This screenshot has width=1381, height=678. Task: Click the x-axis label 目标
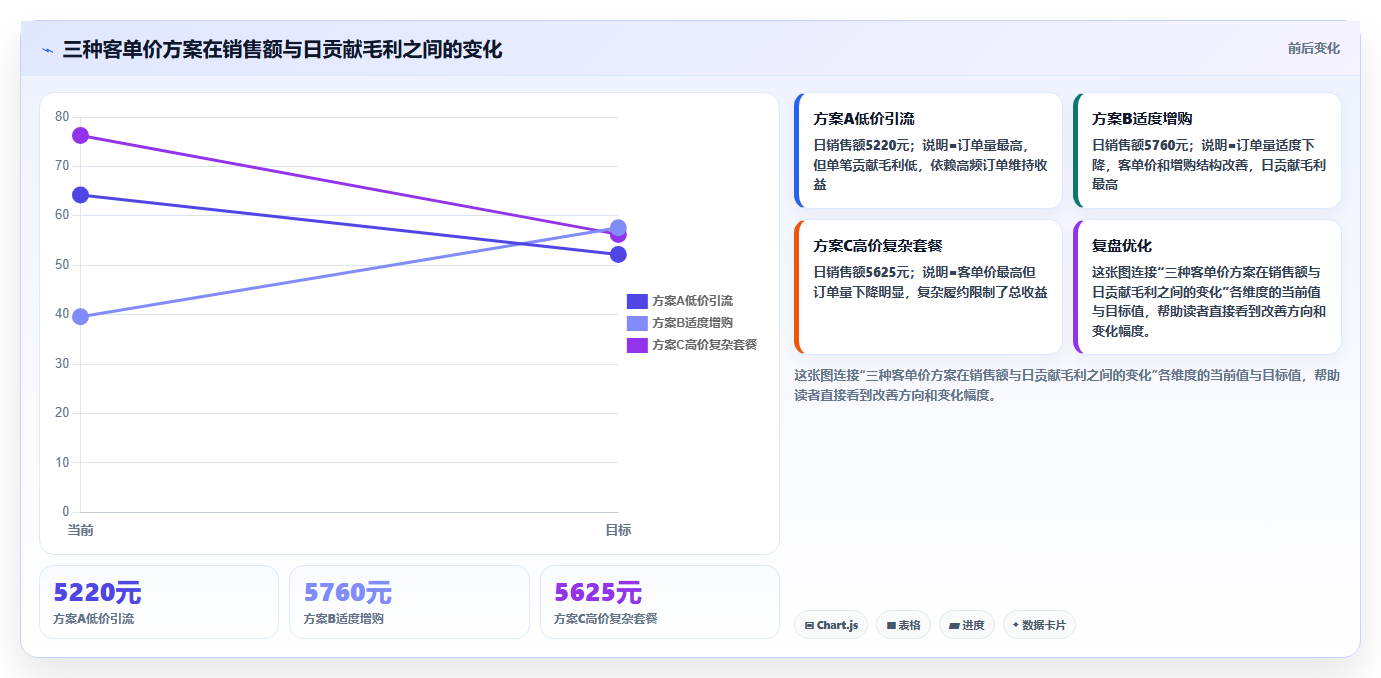coord(618,530)
